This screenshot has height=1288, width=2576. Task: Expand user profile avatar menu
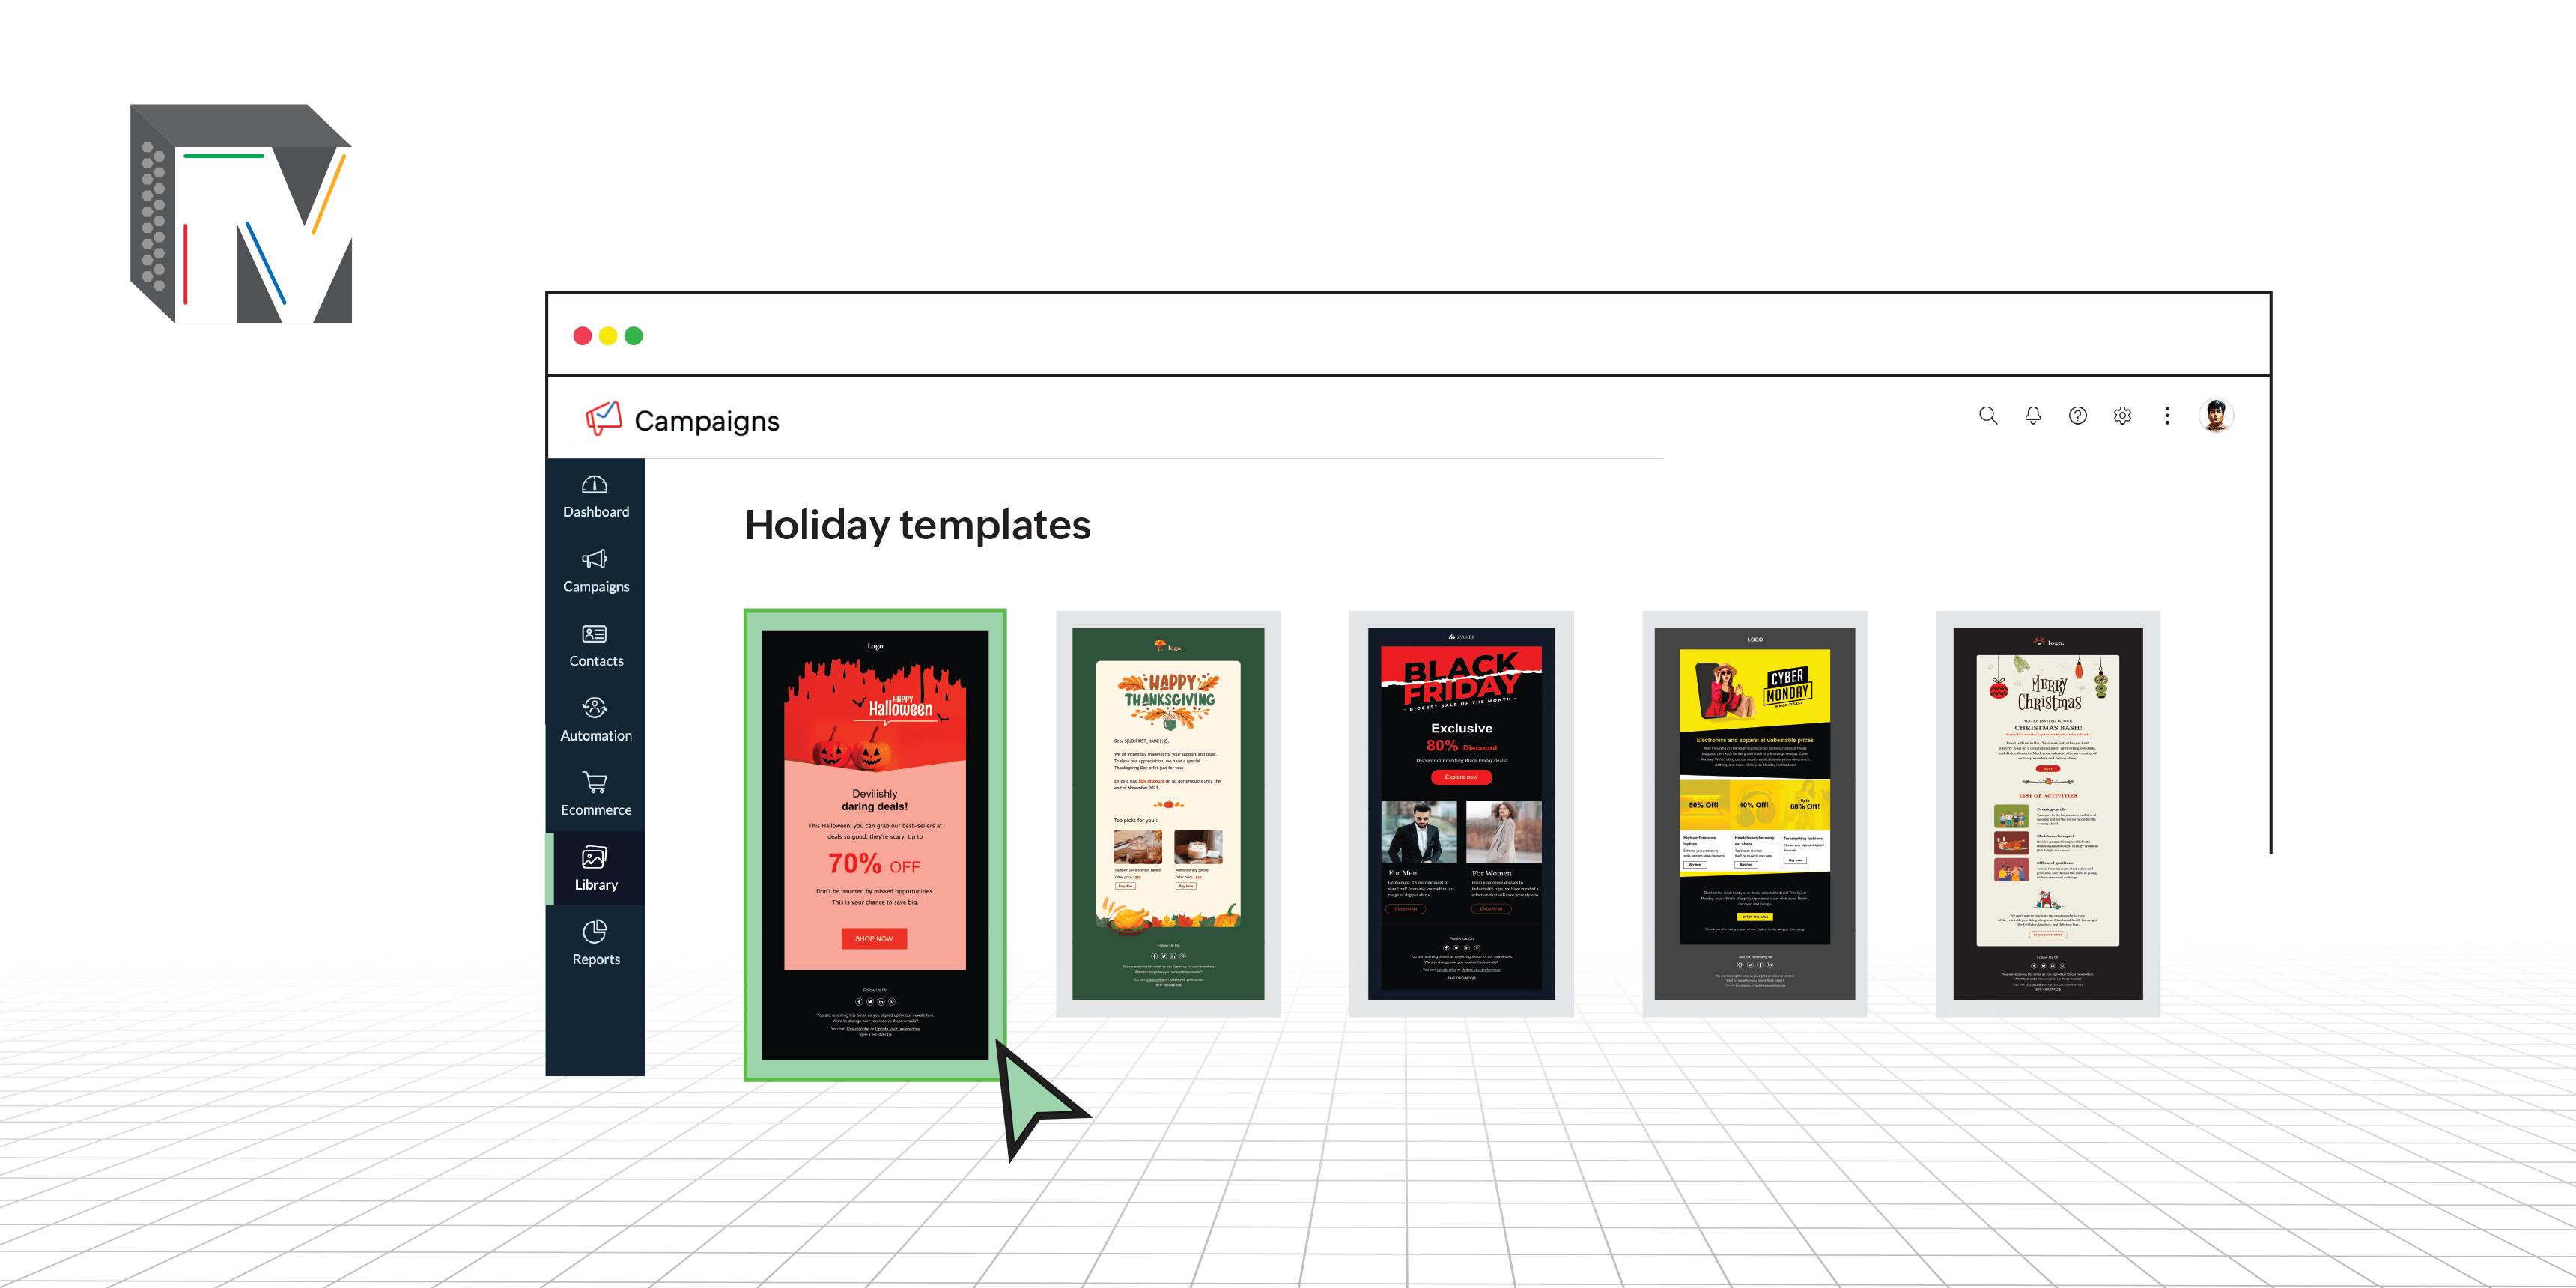pyautogui.click(x=2221, y=417)
